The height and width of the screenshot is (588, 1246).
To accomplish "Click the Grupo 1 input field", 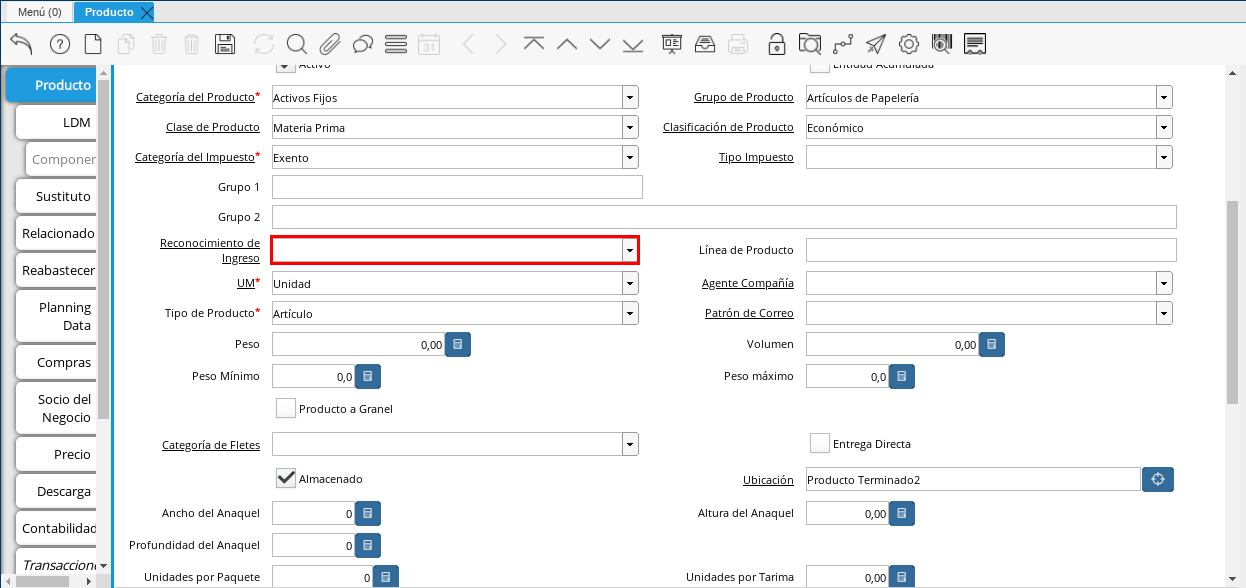I will coord(457,187).
